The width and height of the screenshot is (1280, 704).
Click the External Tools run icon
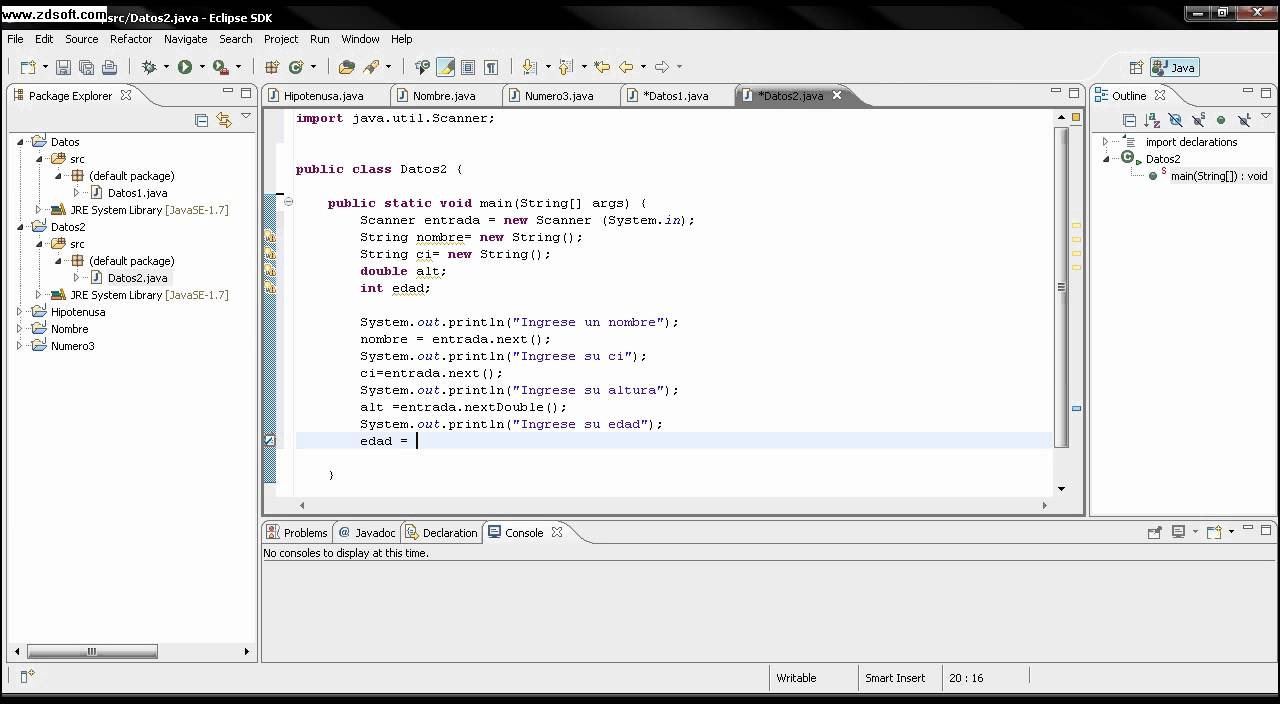[221, 67]
